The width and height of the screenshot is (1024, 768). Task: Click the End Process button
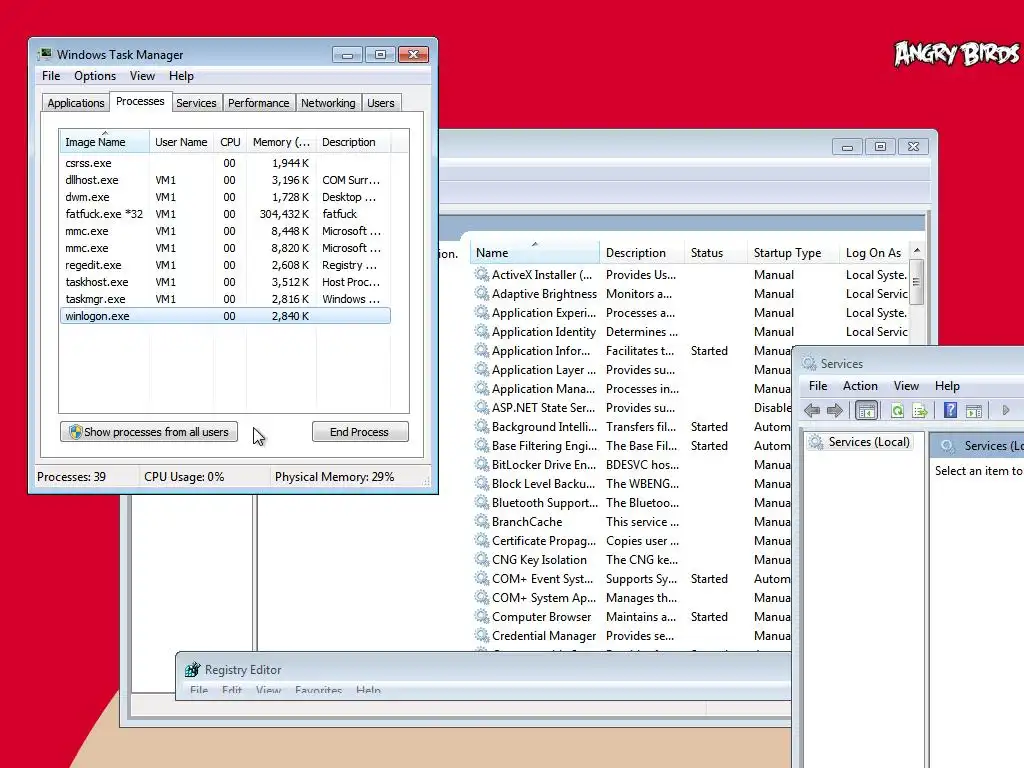(360, 432)
